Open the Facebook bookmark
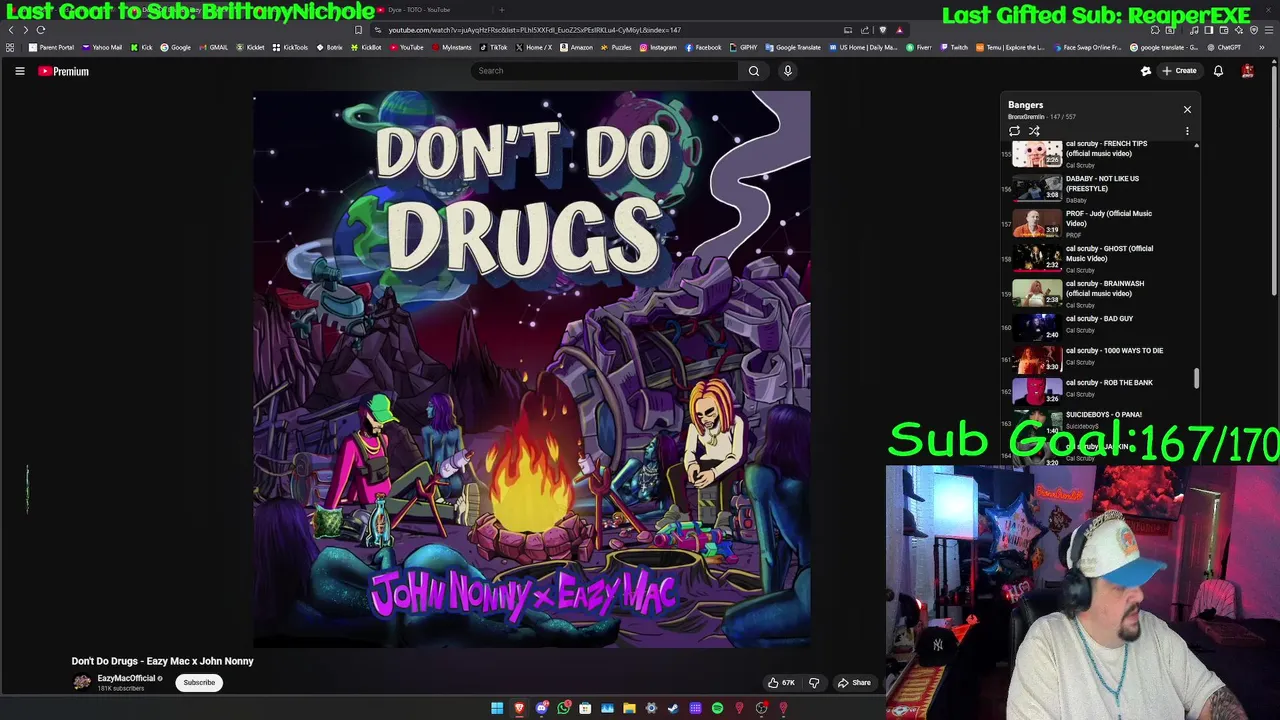1280x720 pixels. pos(703,47)
